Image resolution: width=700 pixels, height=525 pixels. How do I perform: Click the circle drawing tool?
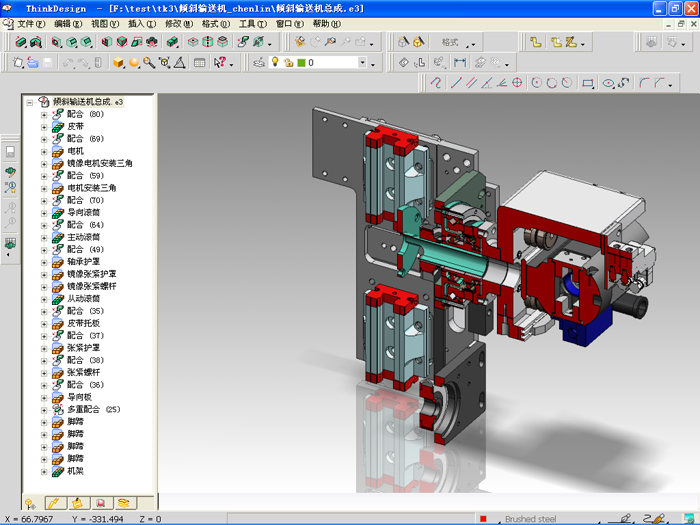[x=536, y=83]
